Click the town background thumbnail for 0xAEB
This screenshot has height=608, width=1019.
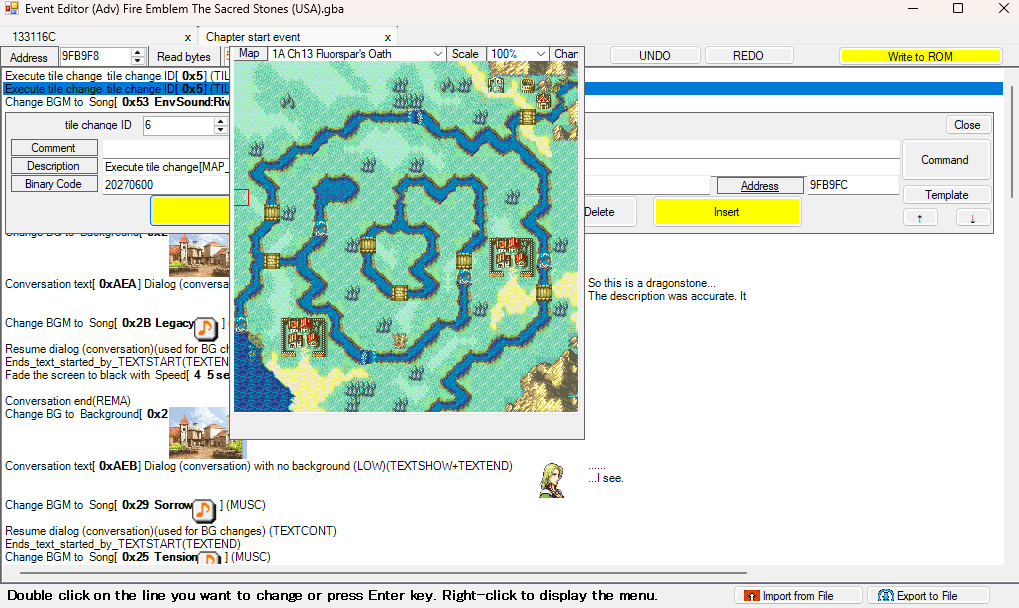pyautogui.click(x=207, y=433)
